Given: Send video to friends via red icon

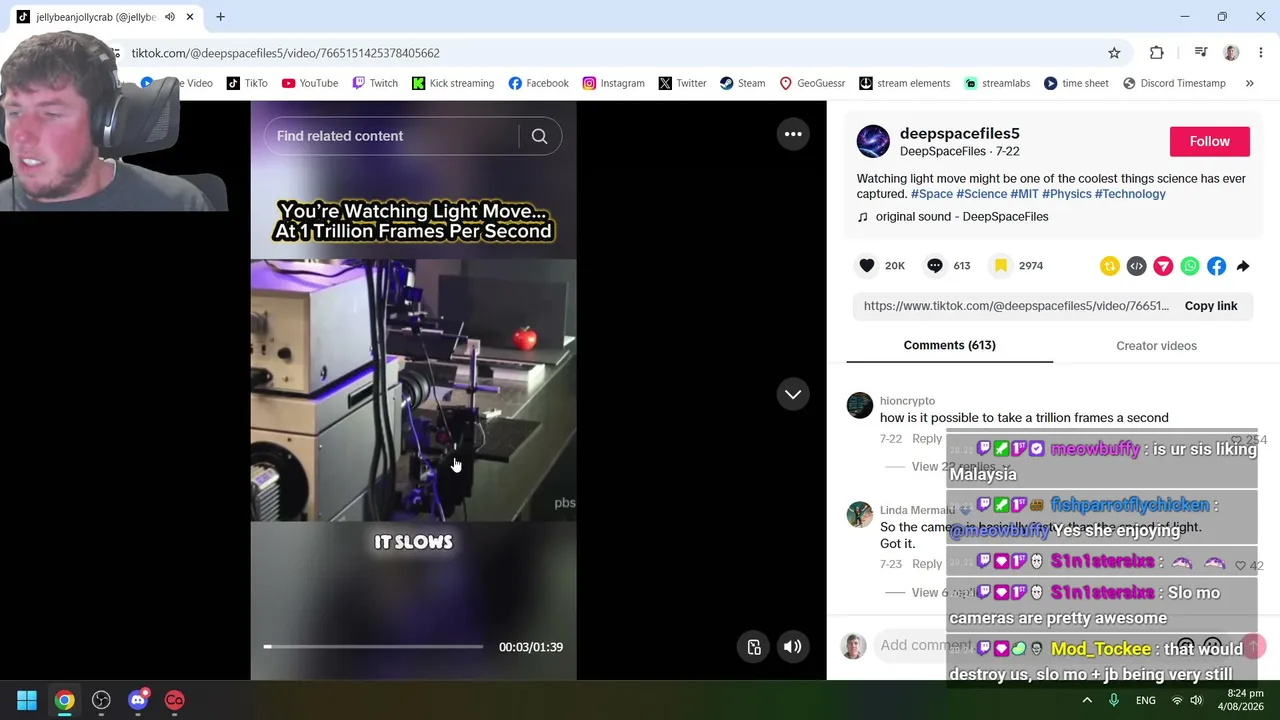Looking at the screenshot, I should [x=1163, y=266].
